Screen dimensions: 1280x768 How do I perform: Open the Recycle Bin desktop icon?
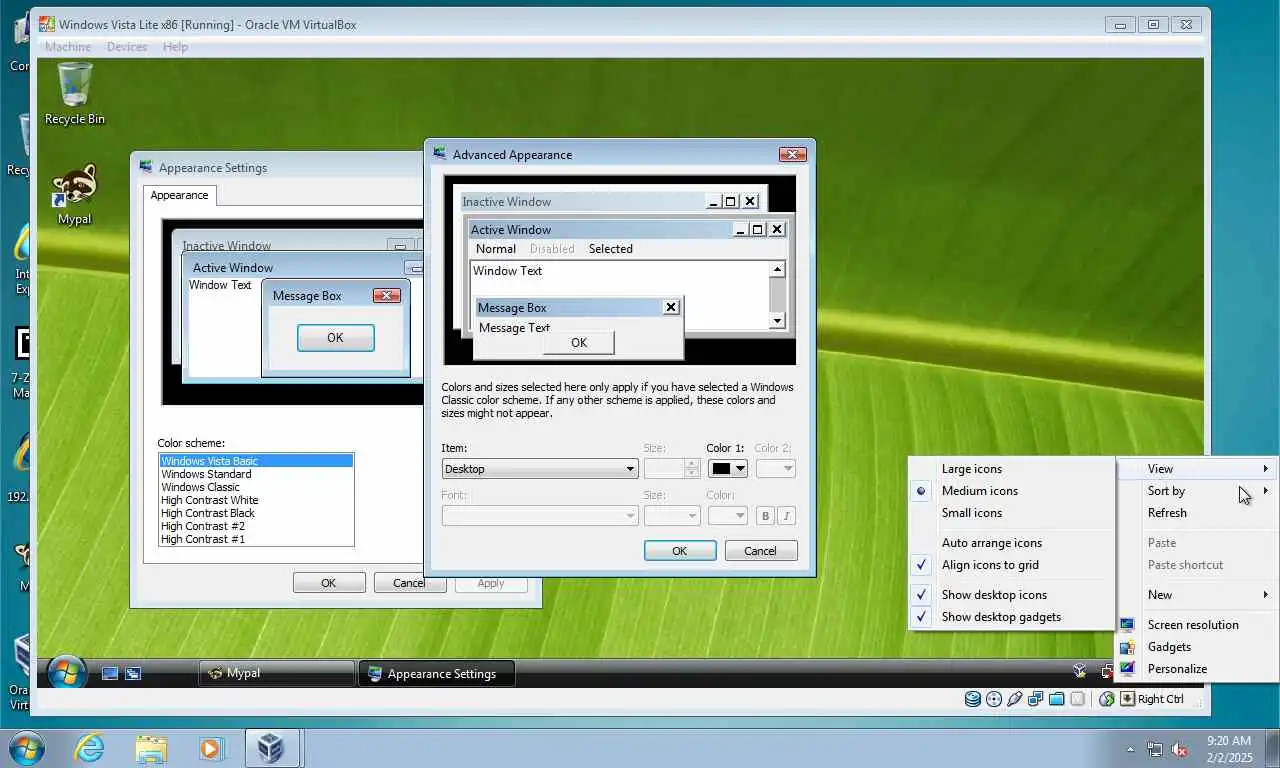pos(75,94)
